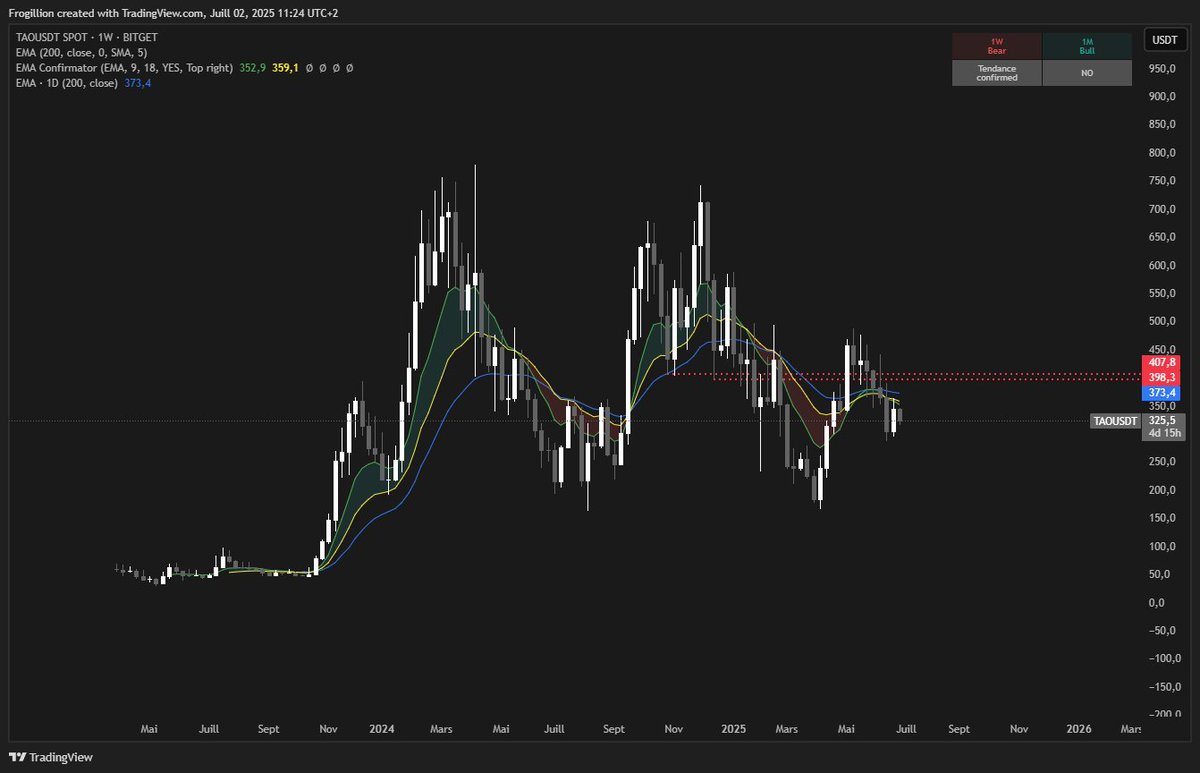
Task: Click the 1M Bull table cell
Action: coord(1087,46)
